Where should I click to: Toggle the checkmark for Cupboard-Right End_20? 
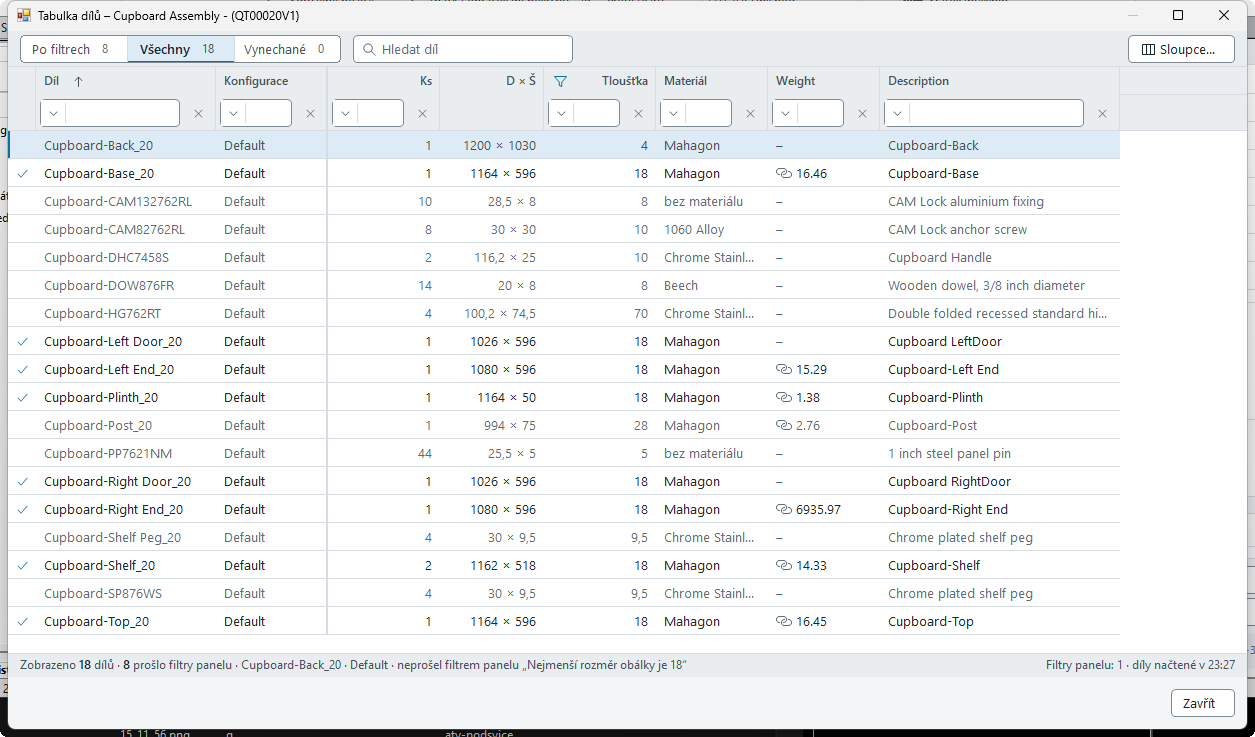[23, 509]
